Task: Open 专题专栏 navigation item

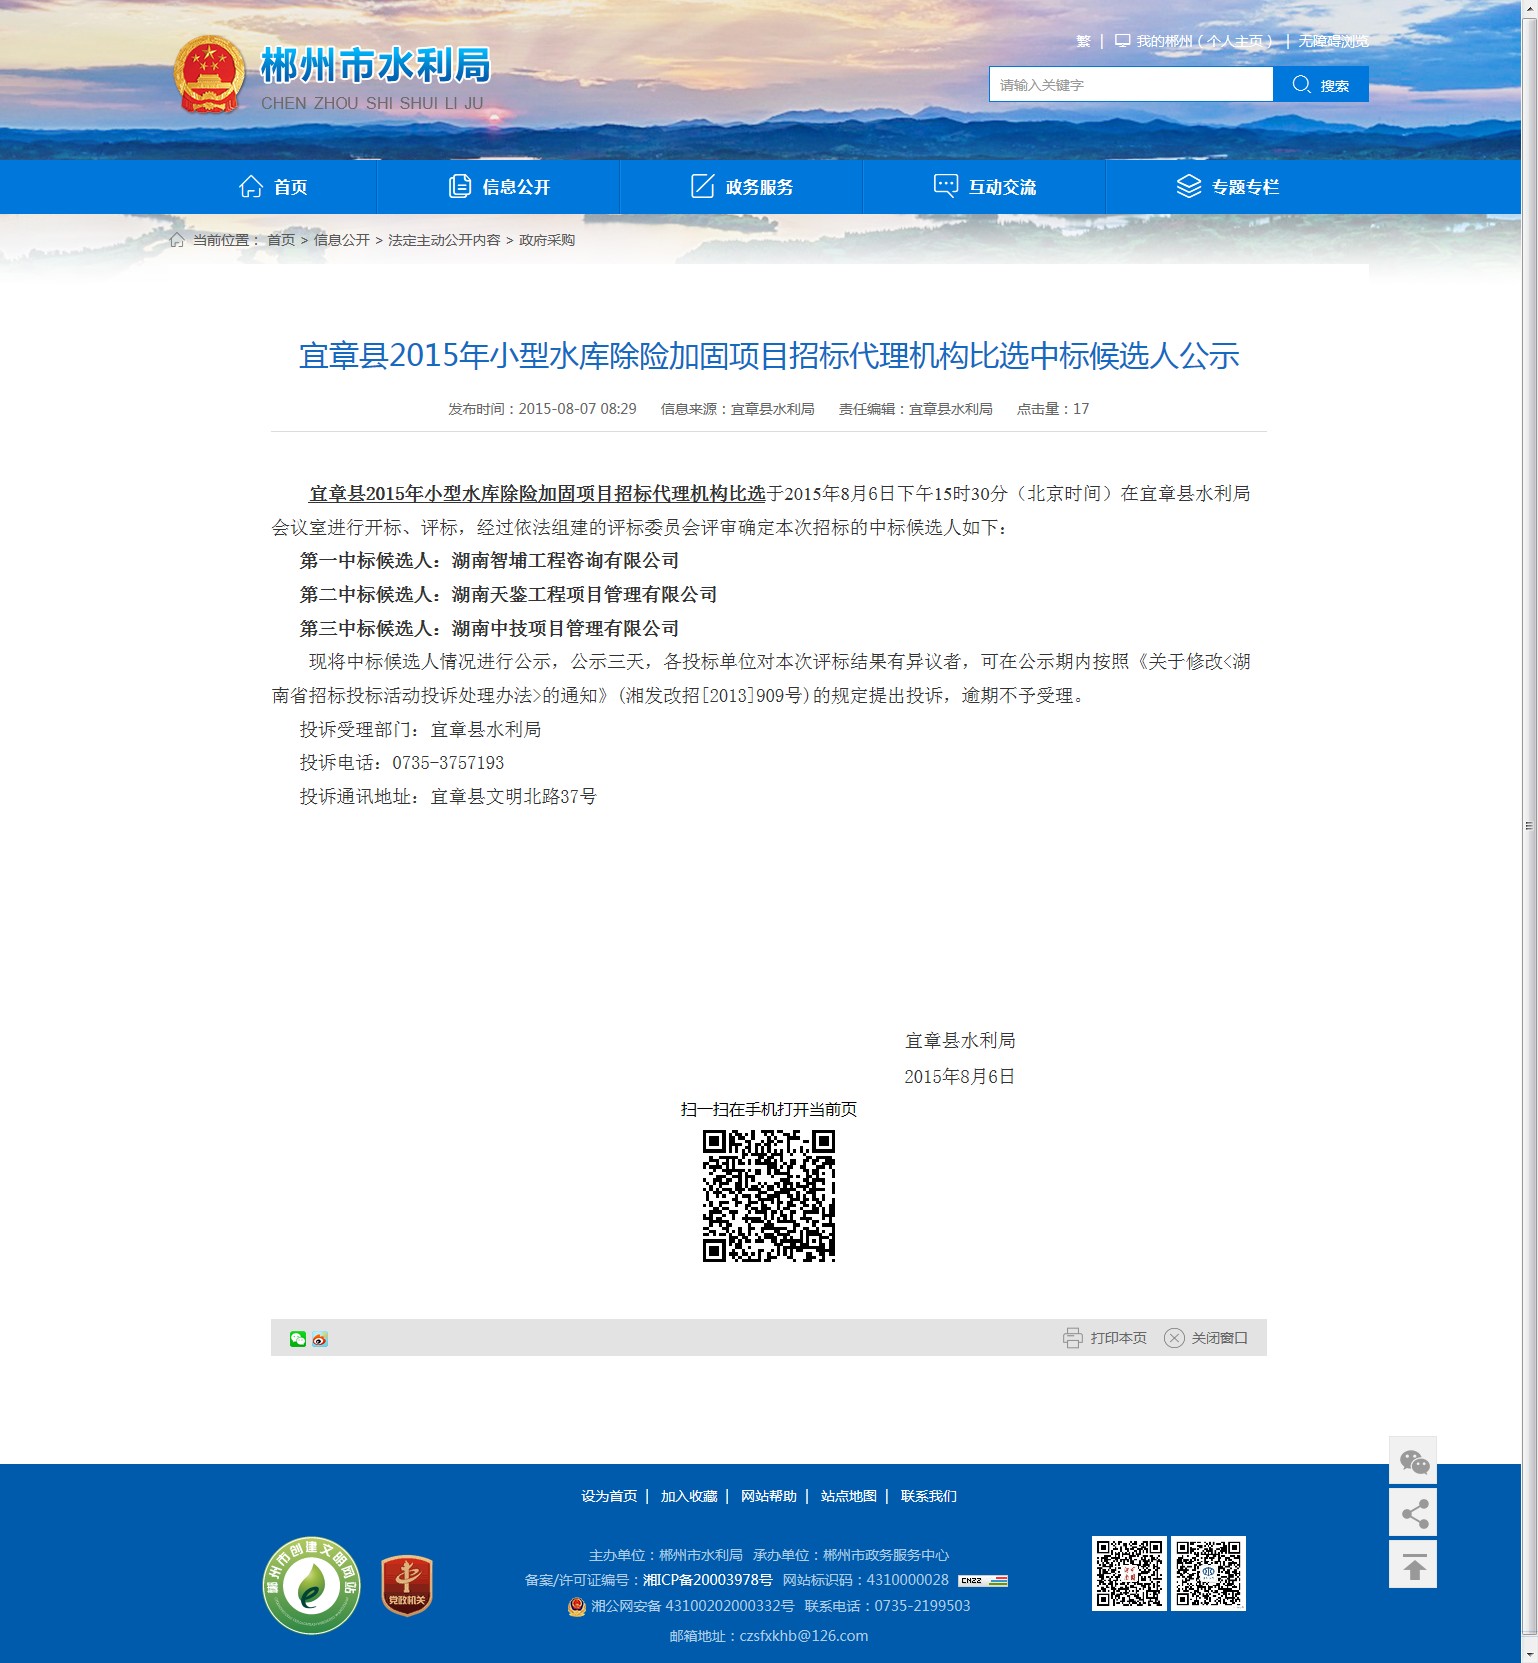Action: tap(1228, 187)
